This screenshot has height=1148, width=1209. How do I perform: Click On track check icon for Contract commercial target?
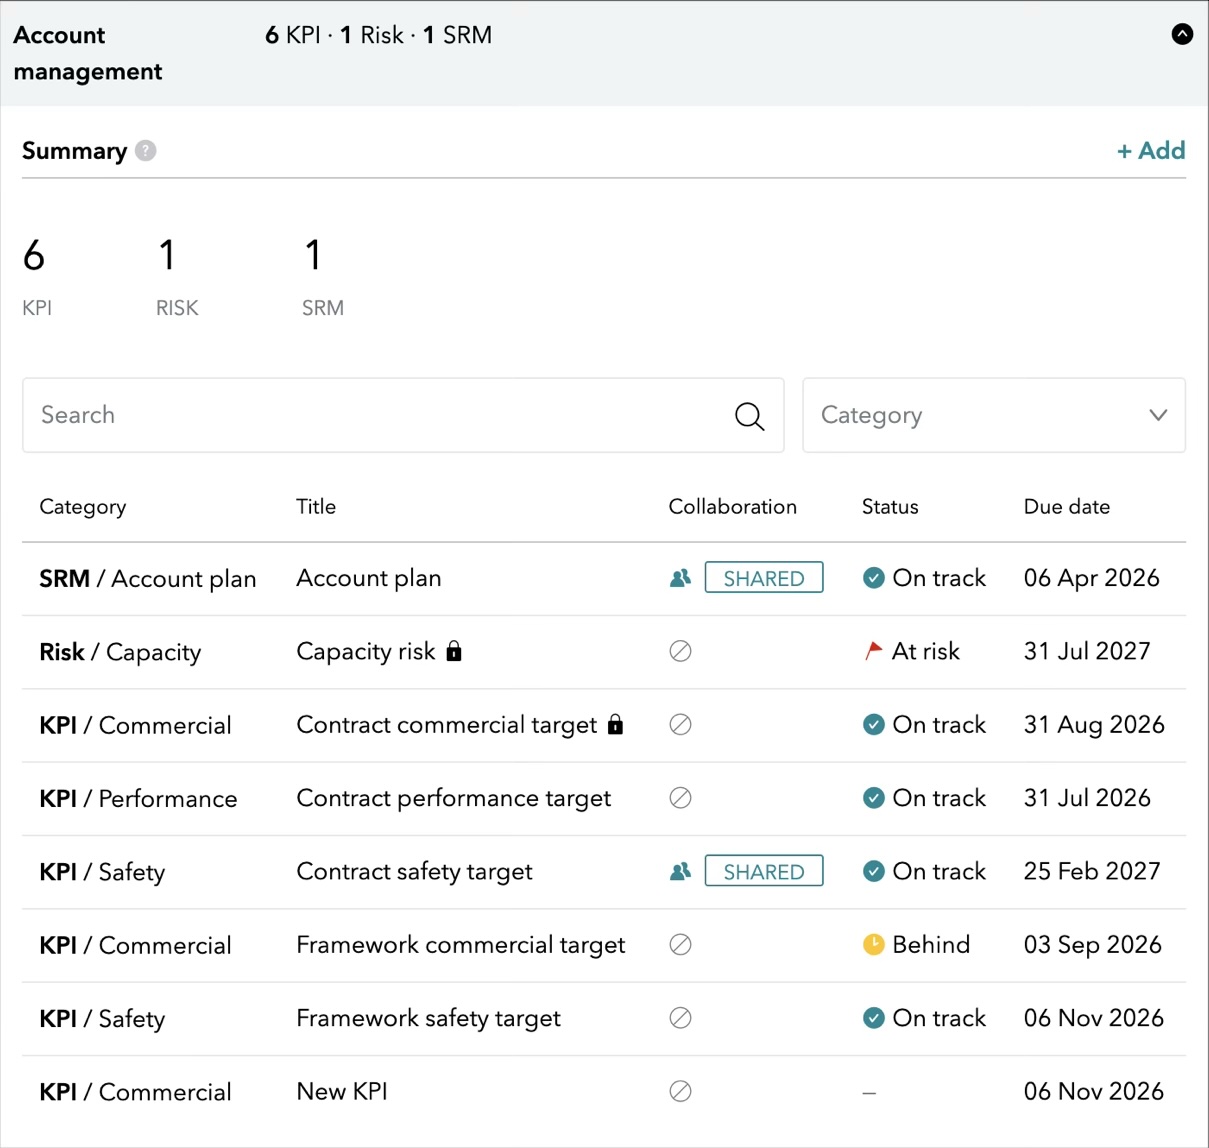(874, 724)
